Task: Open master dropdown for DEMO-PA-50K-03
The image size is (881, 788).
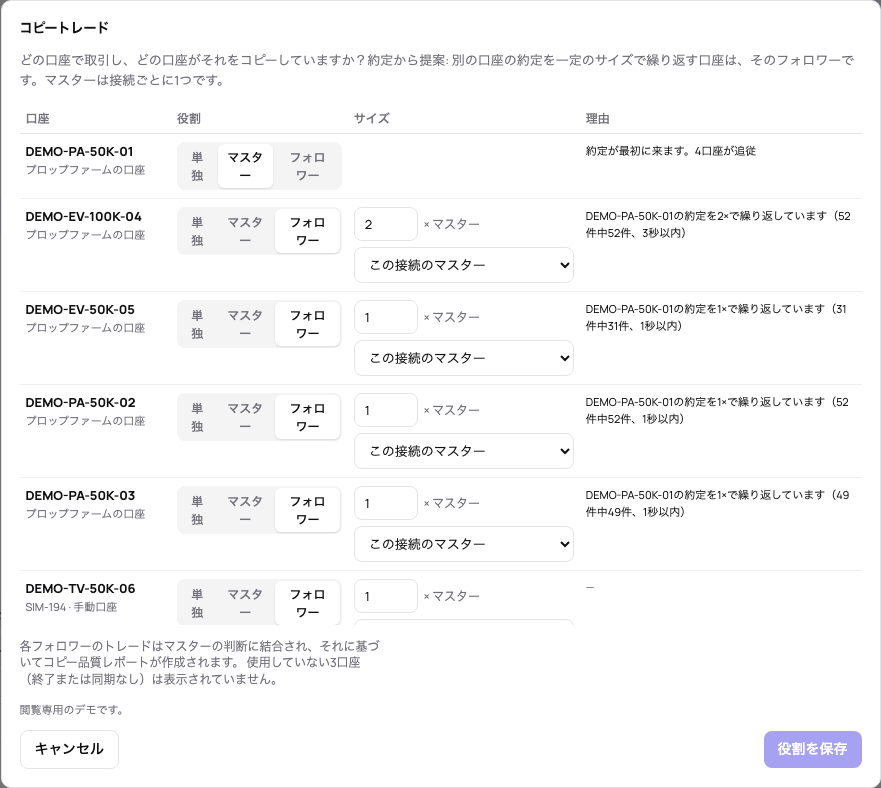Action: [464, 544]
